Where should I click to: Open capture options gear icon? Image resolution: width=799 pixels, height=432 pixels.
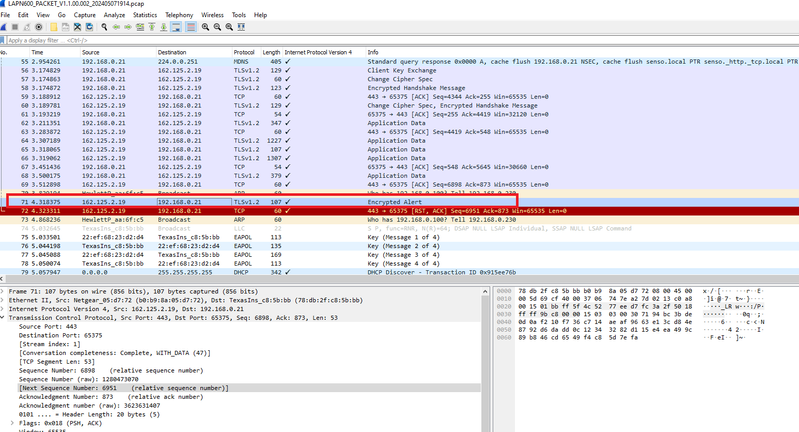point(40,28)
